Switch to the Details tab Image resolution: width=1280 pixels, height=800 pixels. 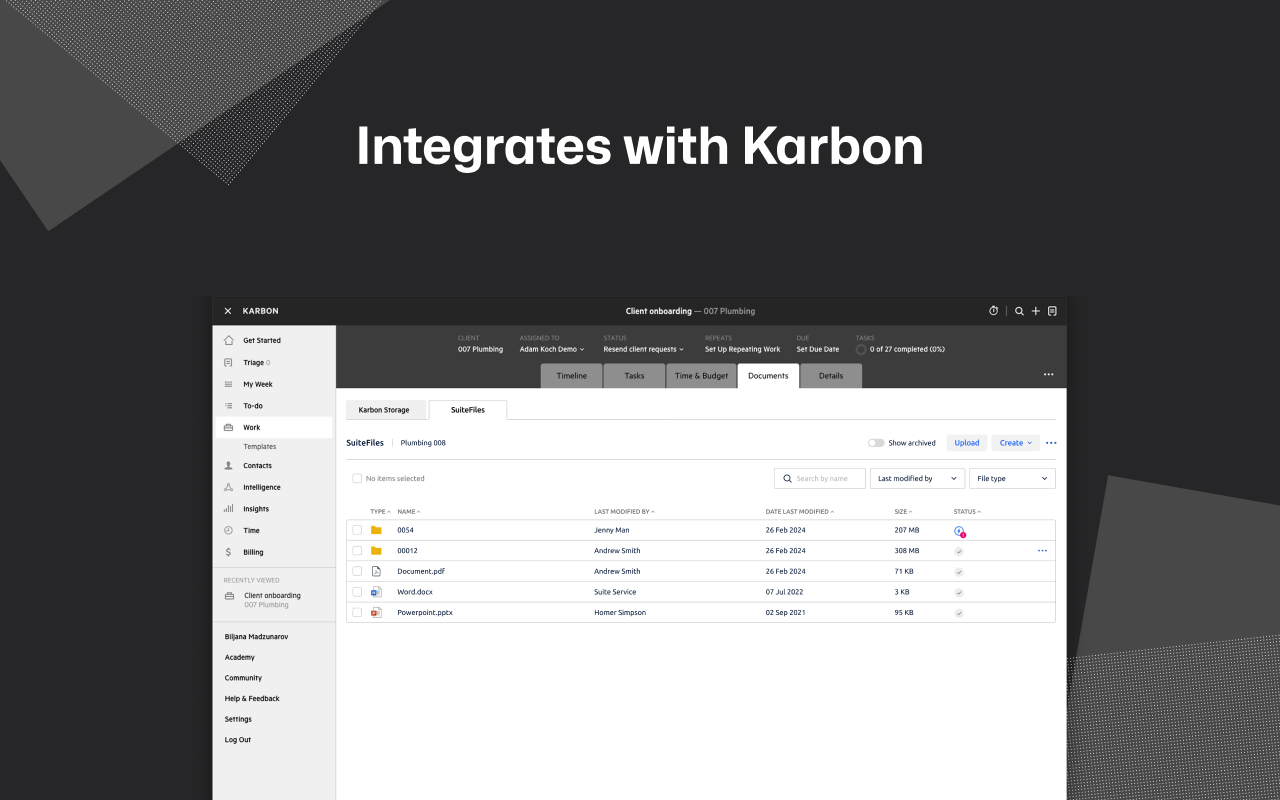coord(831,376)
